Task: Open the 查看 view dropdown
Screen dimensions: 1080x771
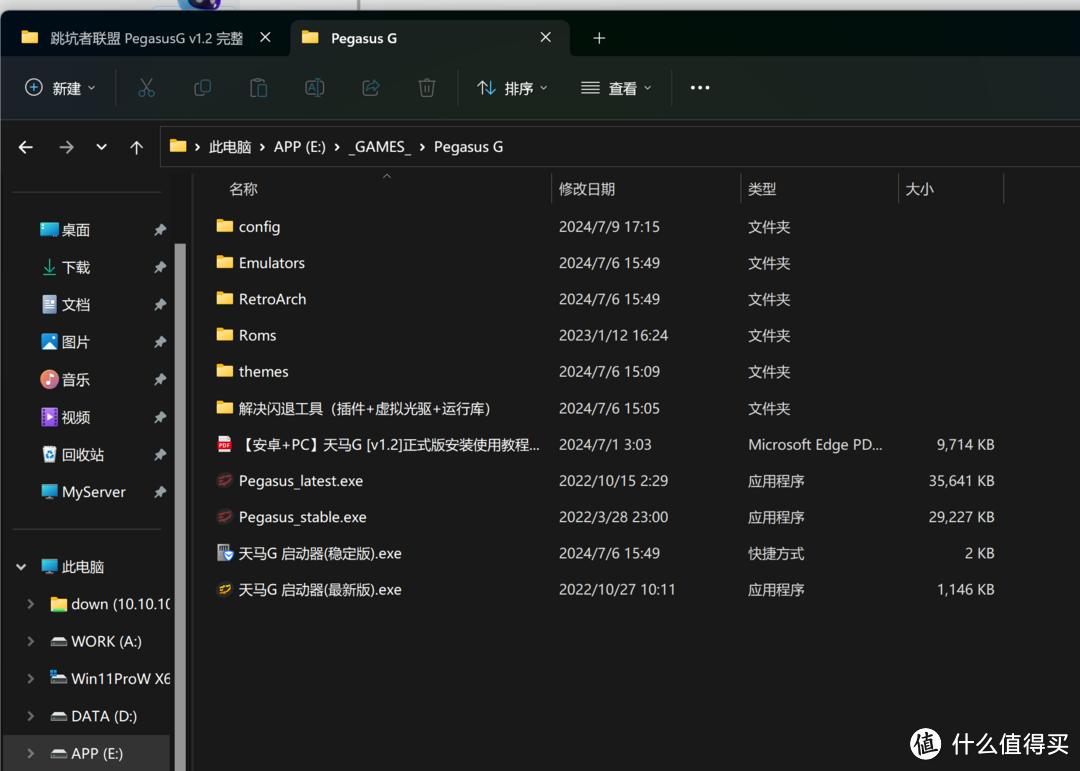Action: [616, 88]
